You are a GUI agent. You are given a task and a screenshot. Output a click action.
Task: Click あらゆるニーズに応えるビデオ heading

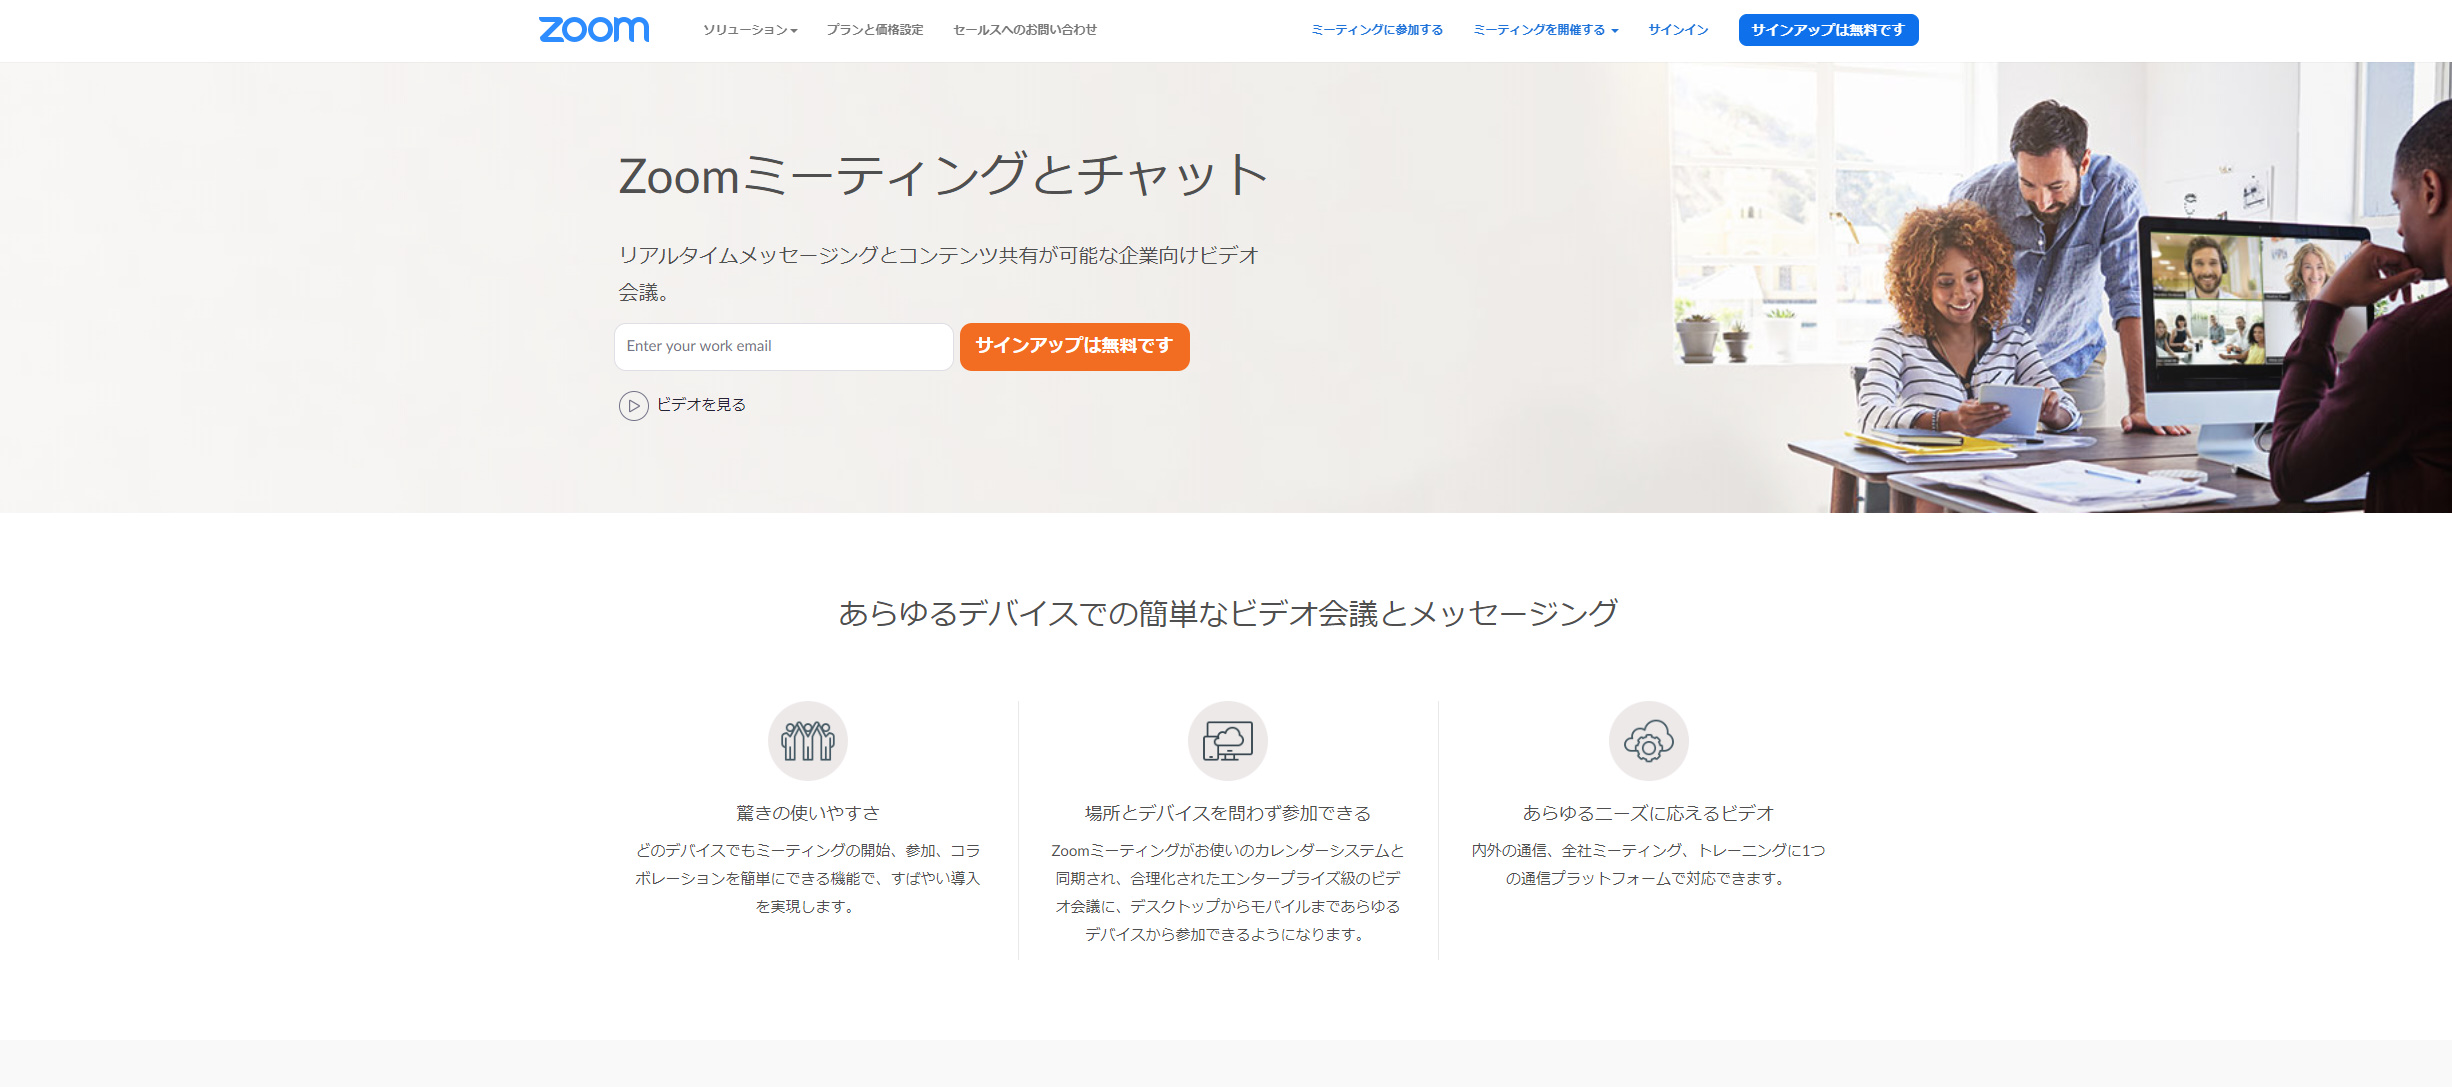pyautogui.click(x=1648, y=813)
